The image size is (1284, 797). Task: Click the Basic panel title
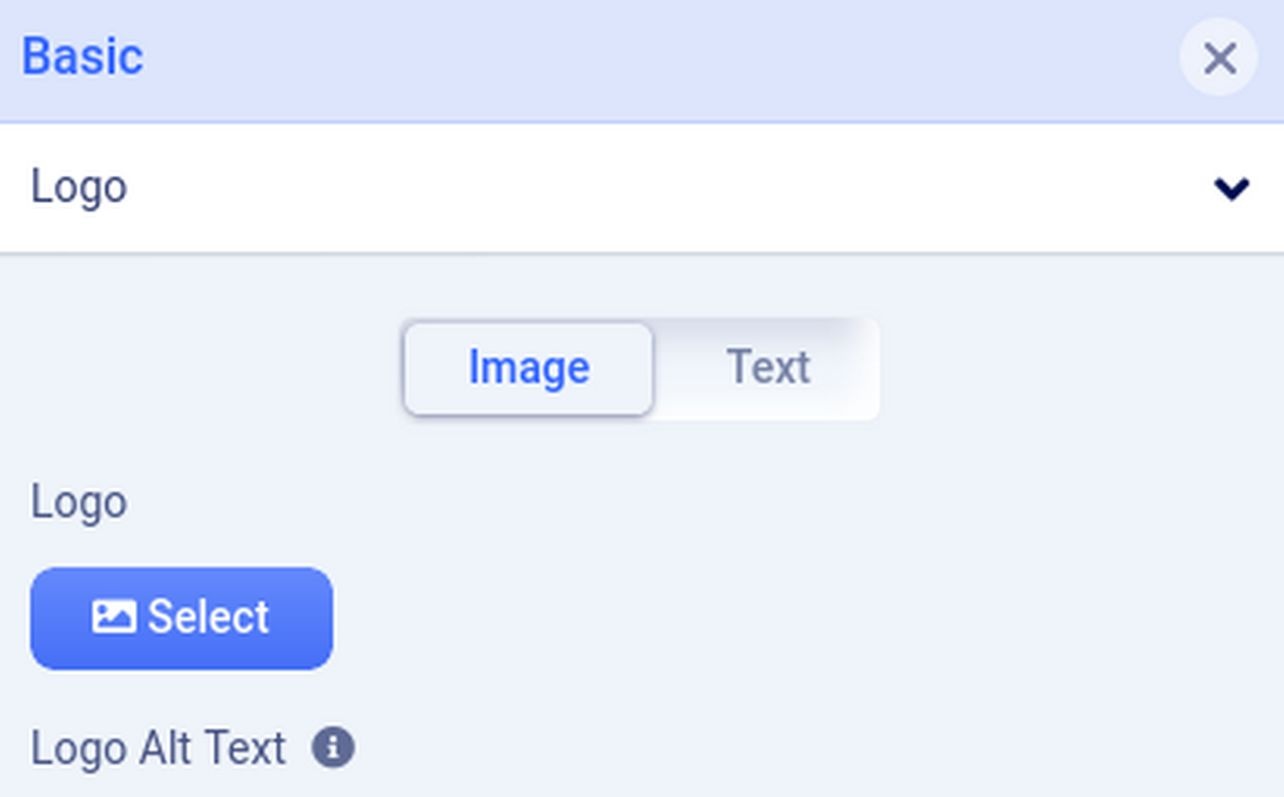click(82, 57)
